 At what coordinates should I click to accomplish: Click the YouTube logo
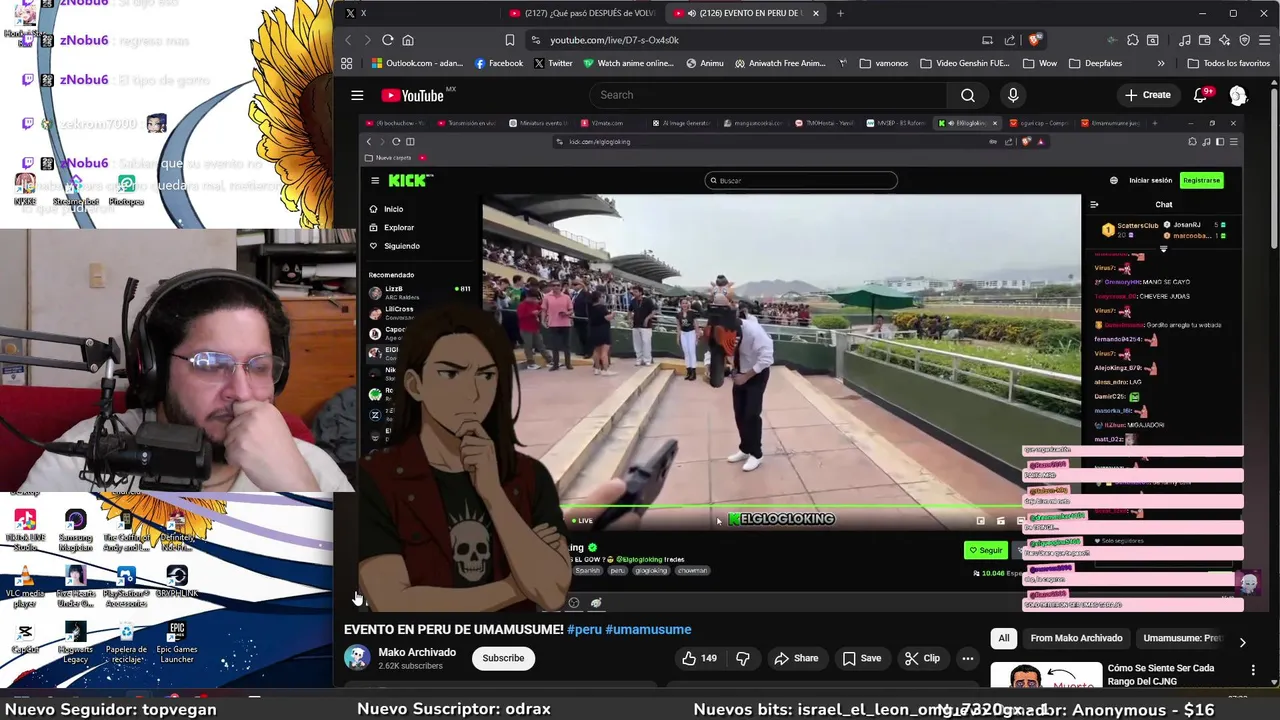(412, 95)
